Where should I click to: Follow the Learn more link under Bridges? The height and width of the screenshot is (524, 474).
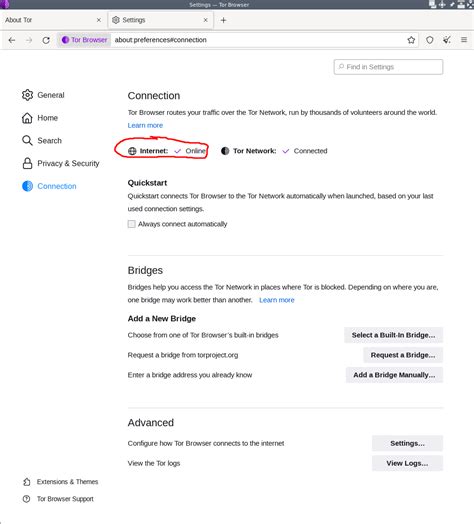tap(277, 300)
